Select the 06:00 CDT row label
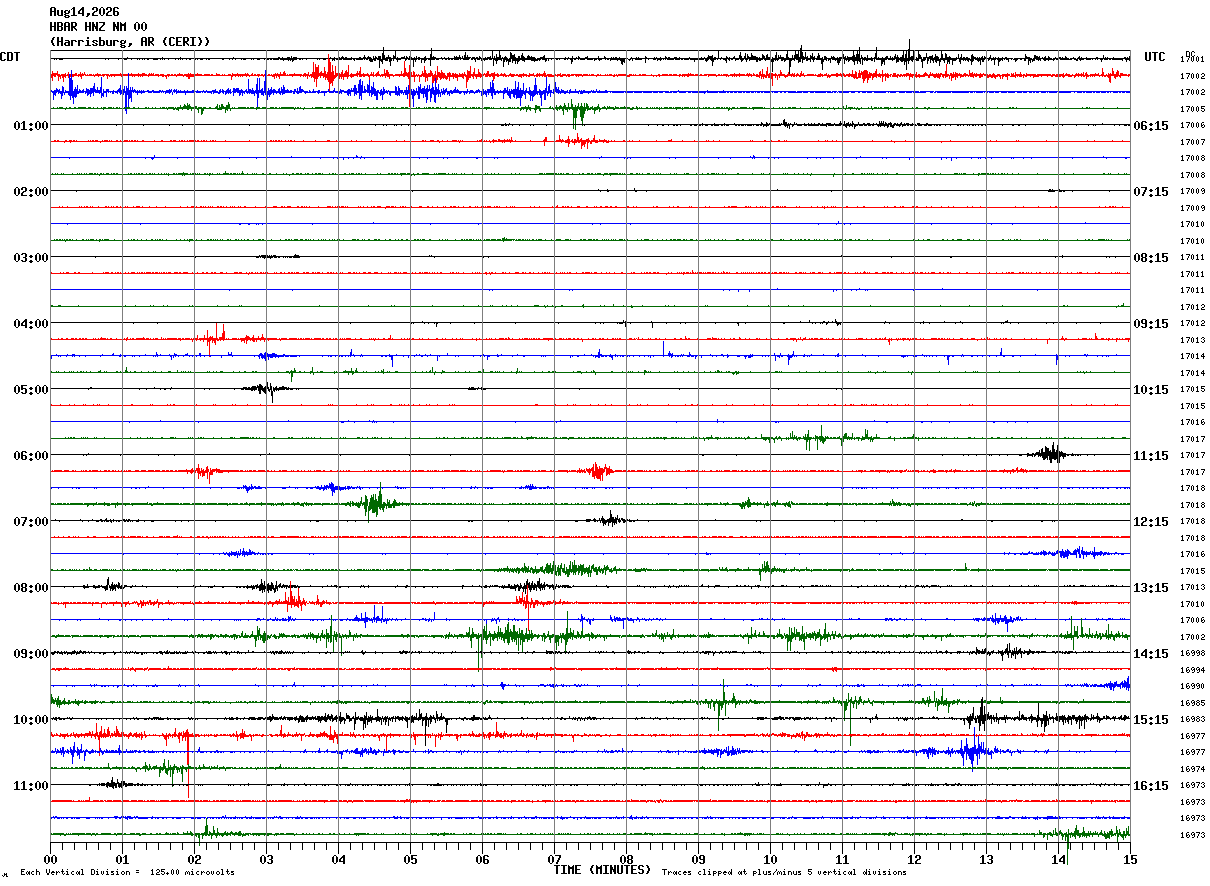This screenshot has width=1210, height=886. click(31, 456)
